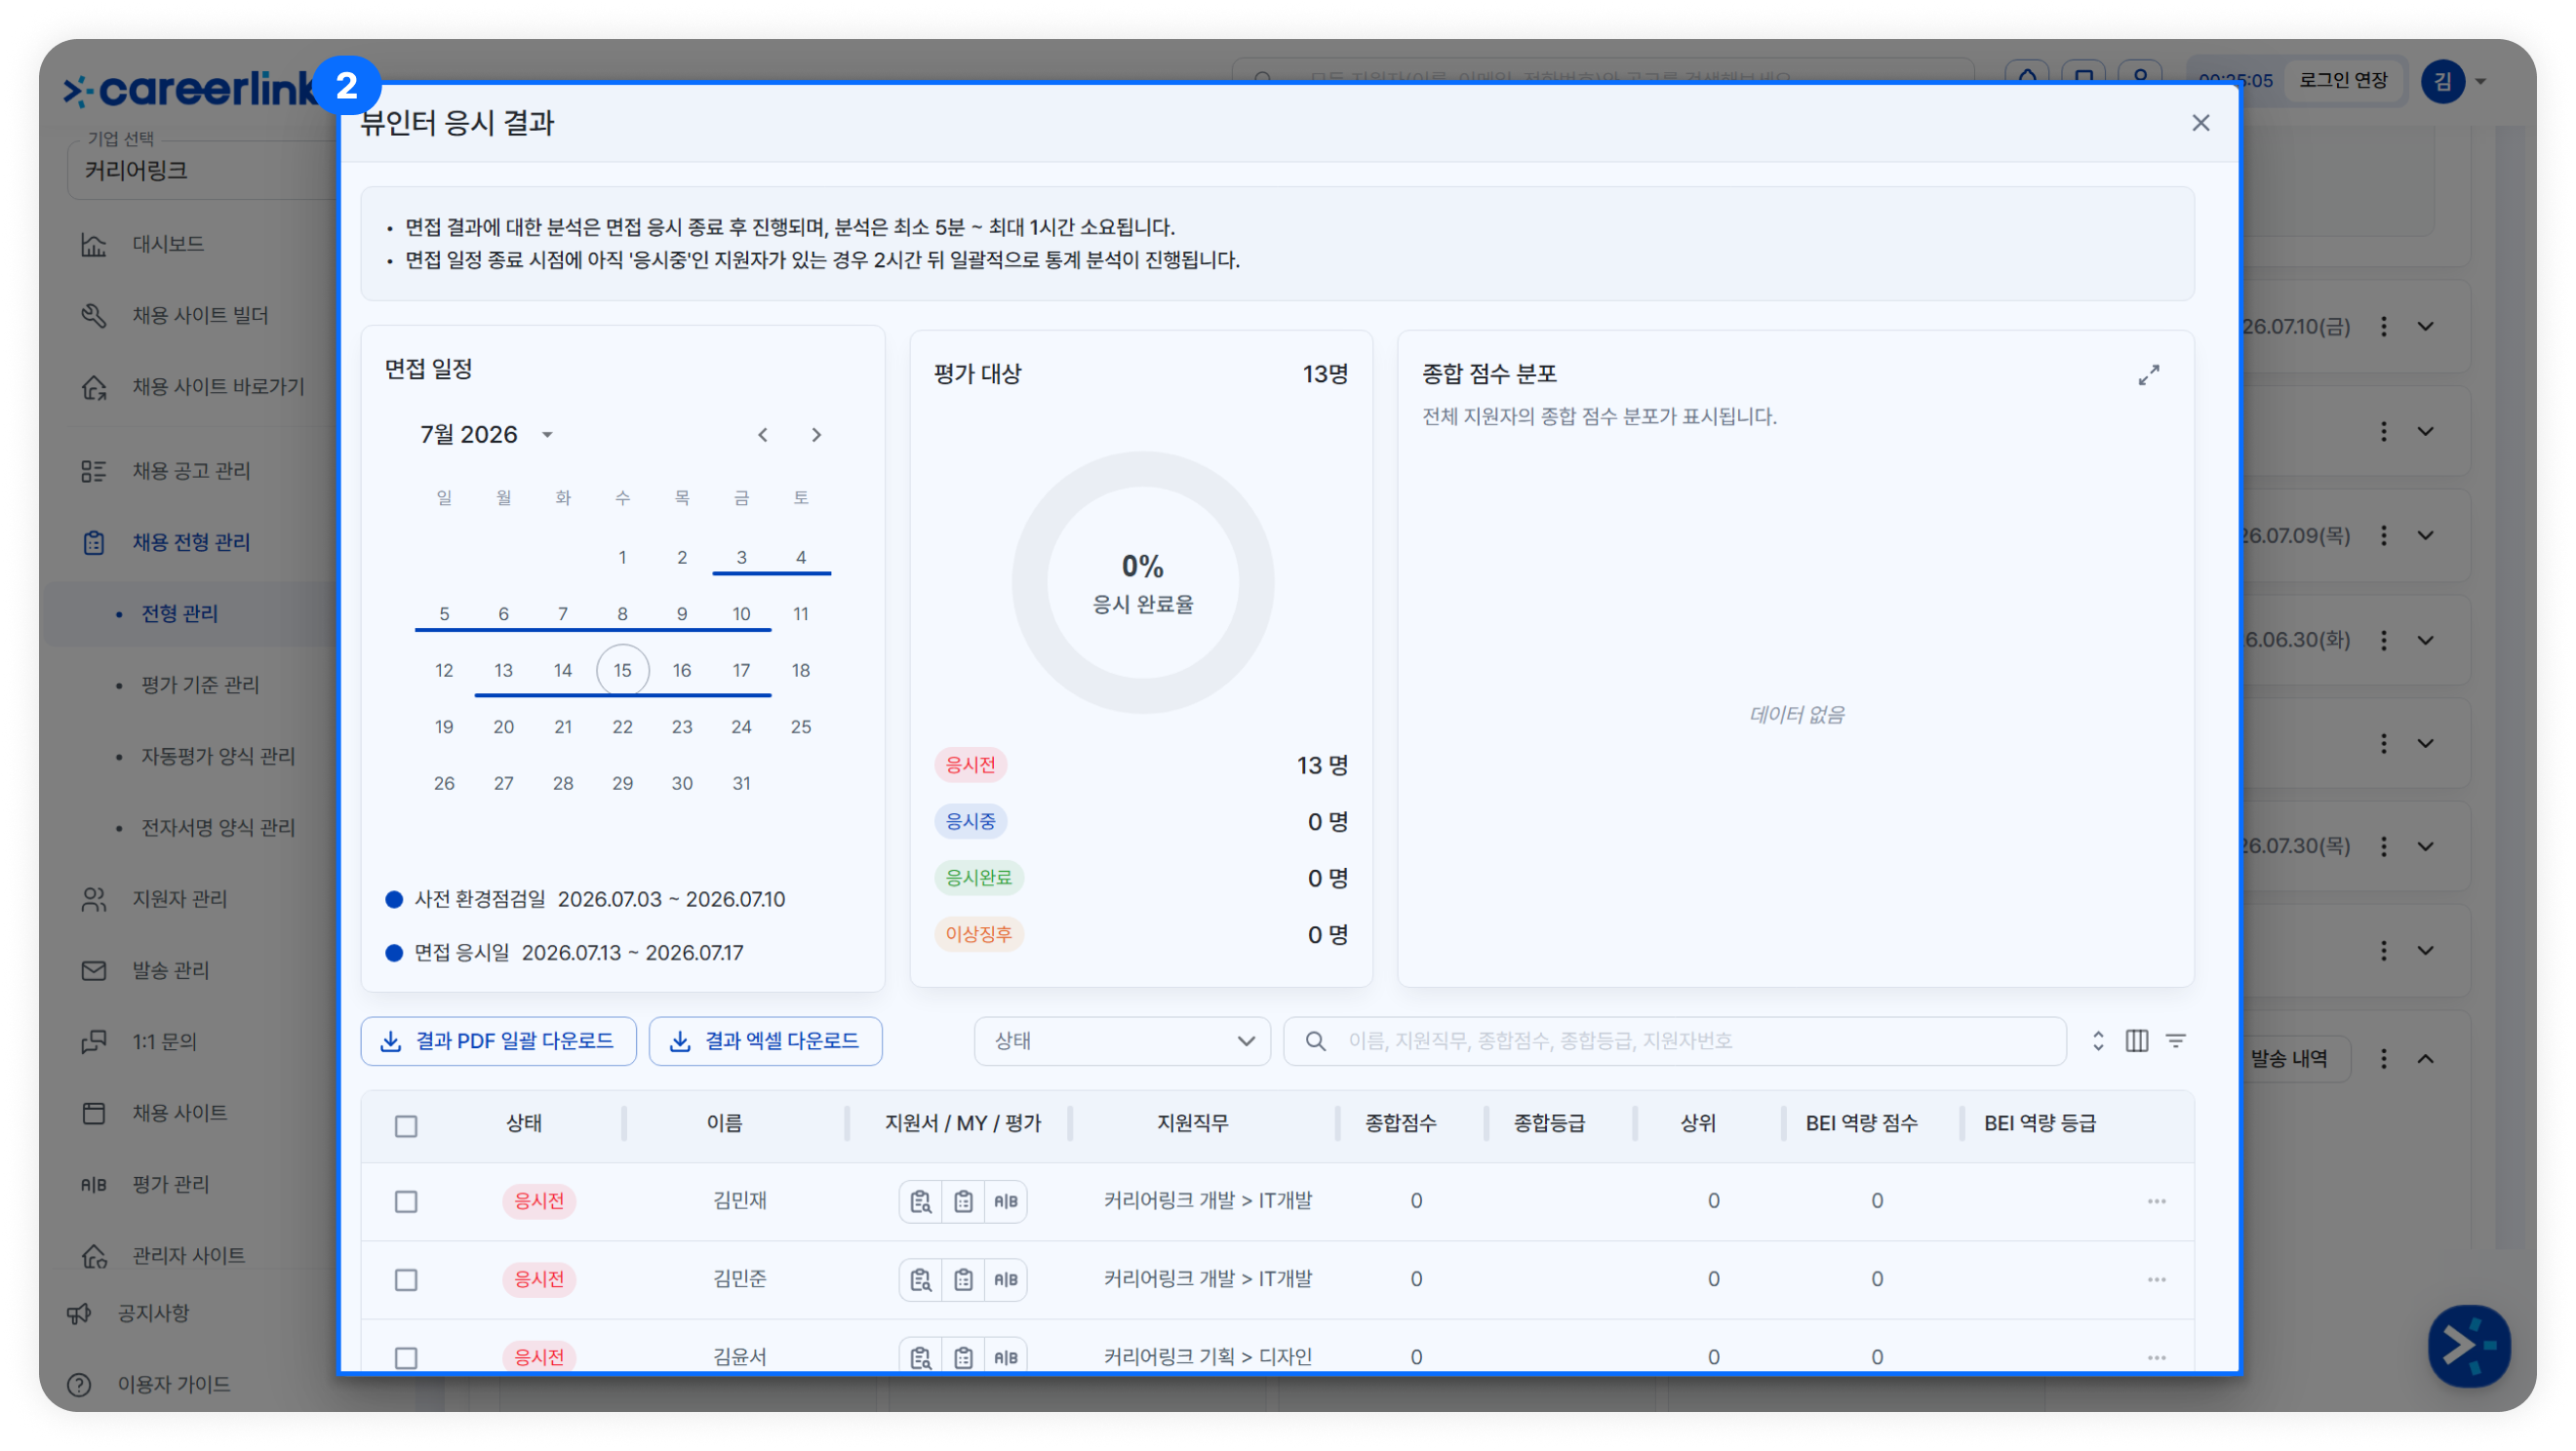Open 대시보드 in the sidebar

coord(168,244)
